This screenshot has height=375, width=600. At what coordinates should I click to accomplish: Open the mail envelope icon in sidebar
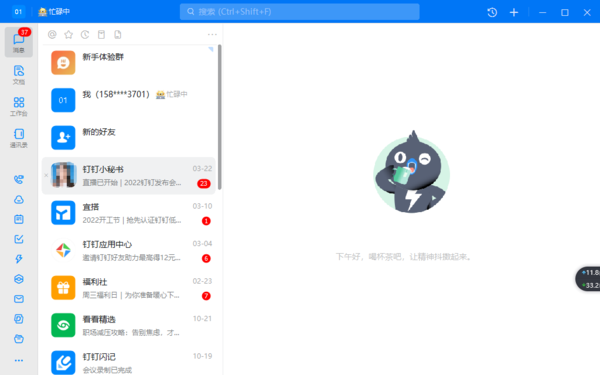coord(19,299)
